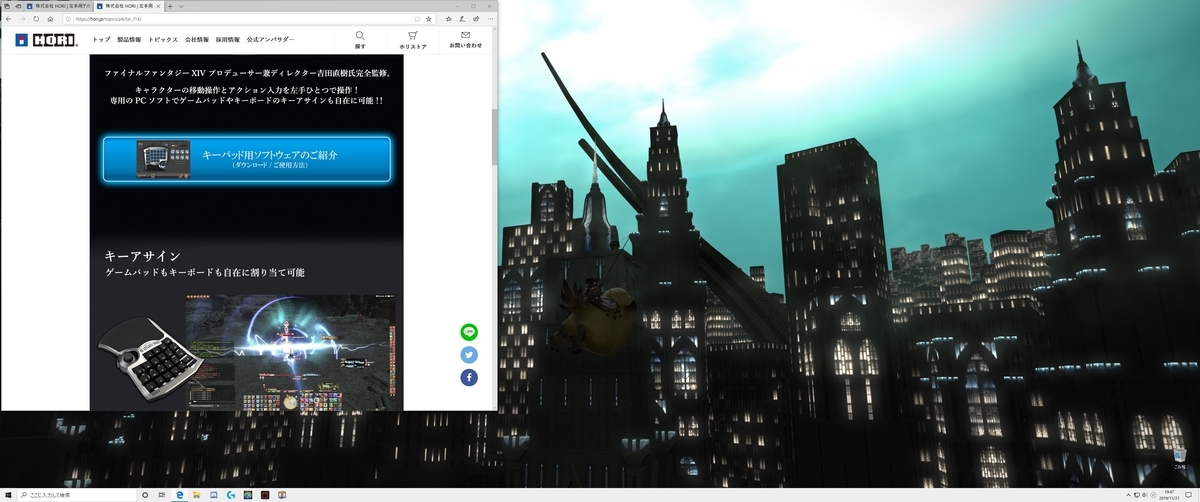Select the トピックス menu item
This screenshot has width=1200, height=502.
pyautogui.click(x=163, y=39)
